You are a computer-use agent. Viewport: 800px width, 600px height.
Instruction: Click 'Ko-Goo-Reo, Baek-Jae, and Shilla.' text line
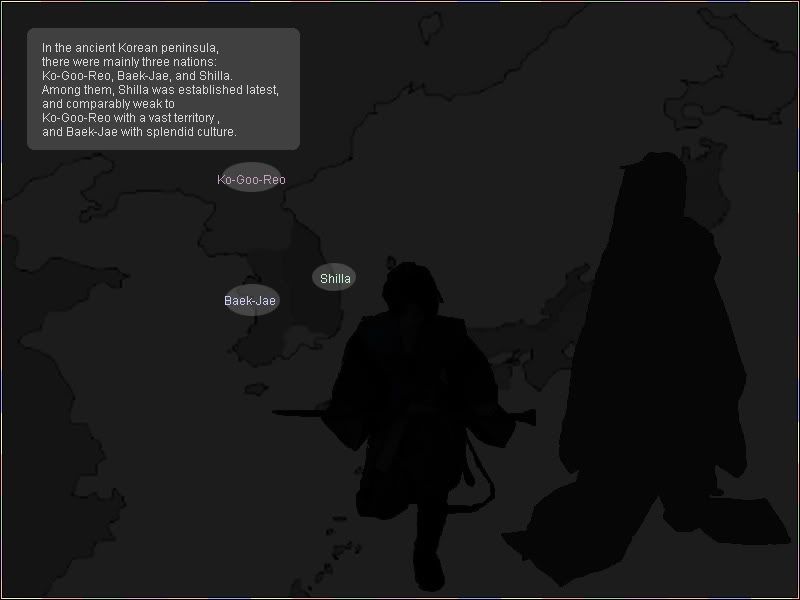click(x=137, y=76)
